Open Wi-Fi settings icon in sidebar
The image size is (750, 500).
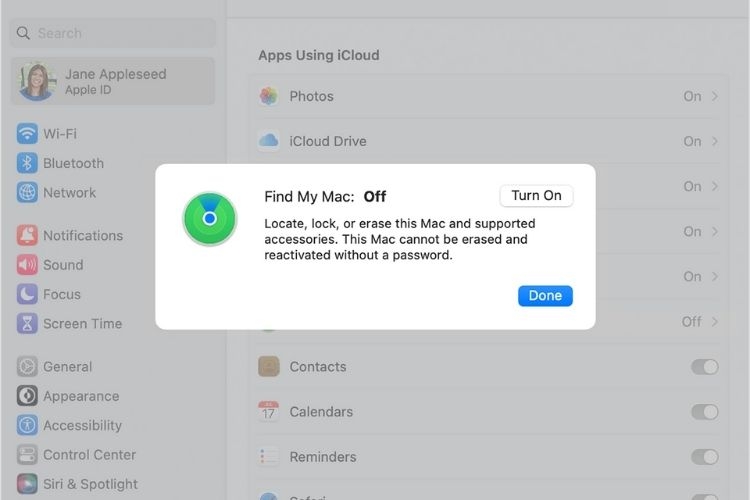point(27,133)
